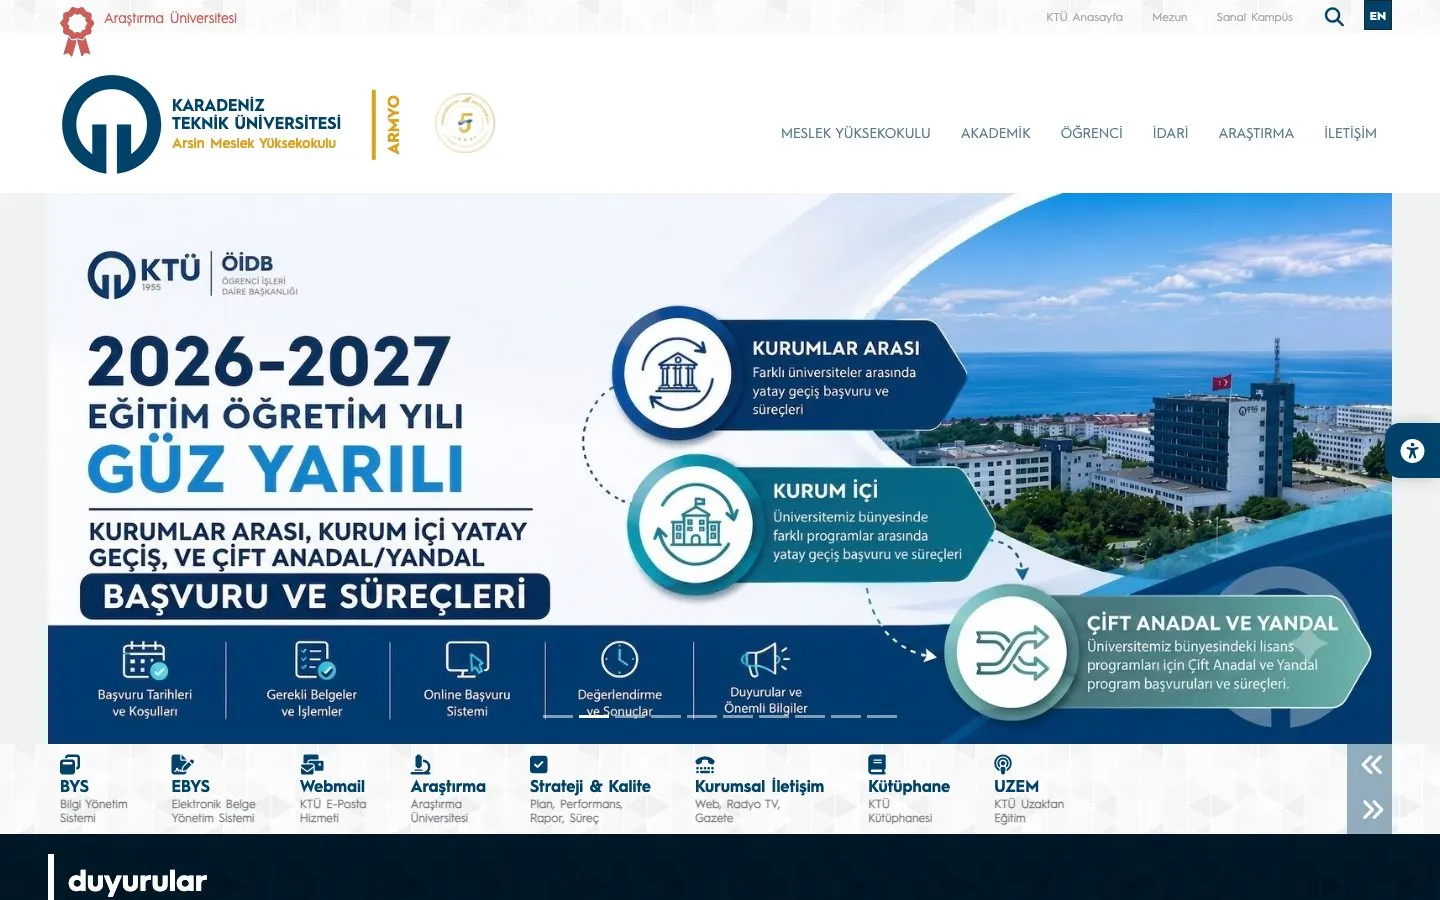Open the Sanal Kampüs link

(1254, 17)
